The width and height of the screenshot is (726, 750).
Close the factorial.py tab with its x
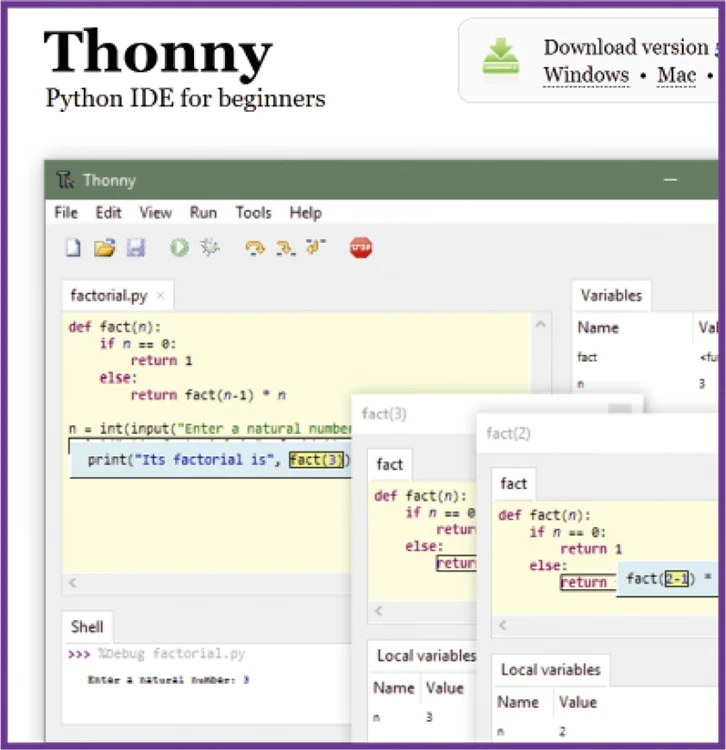160,296
